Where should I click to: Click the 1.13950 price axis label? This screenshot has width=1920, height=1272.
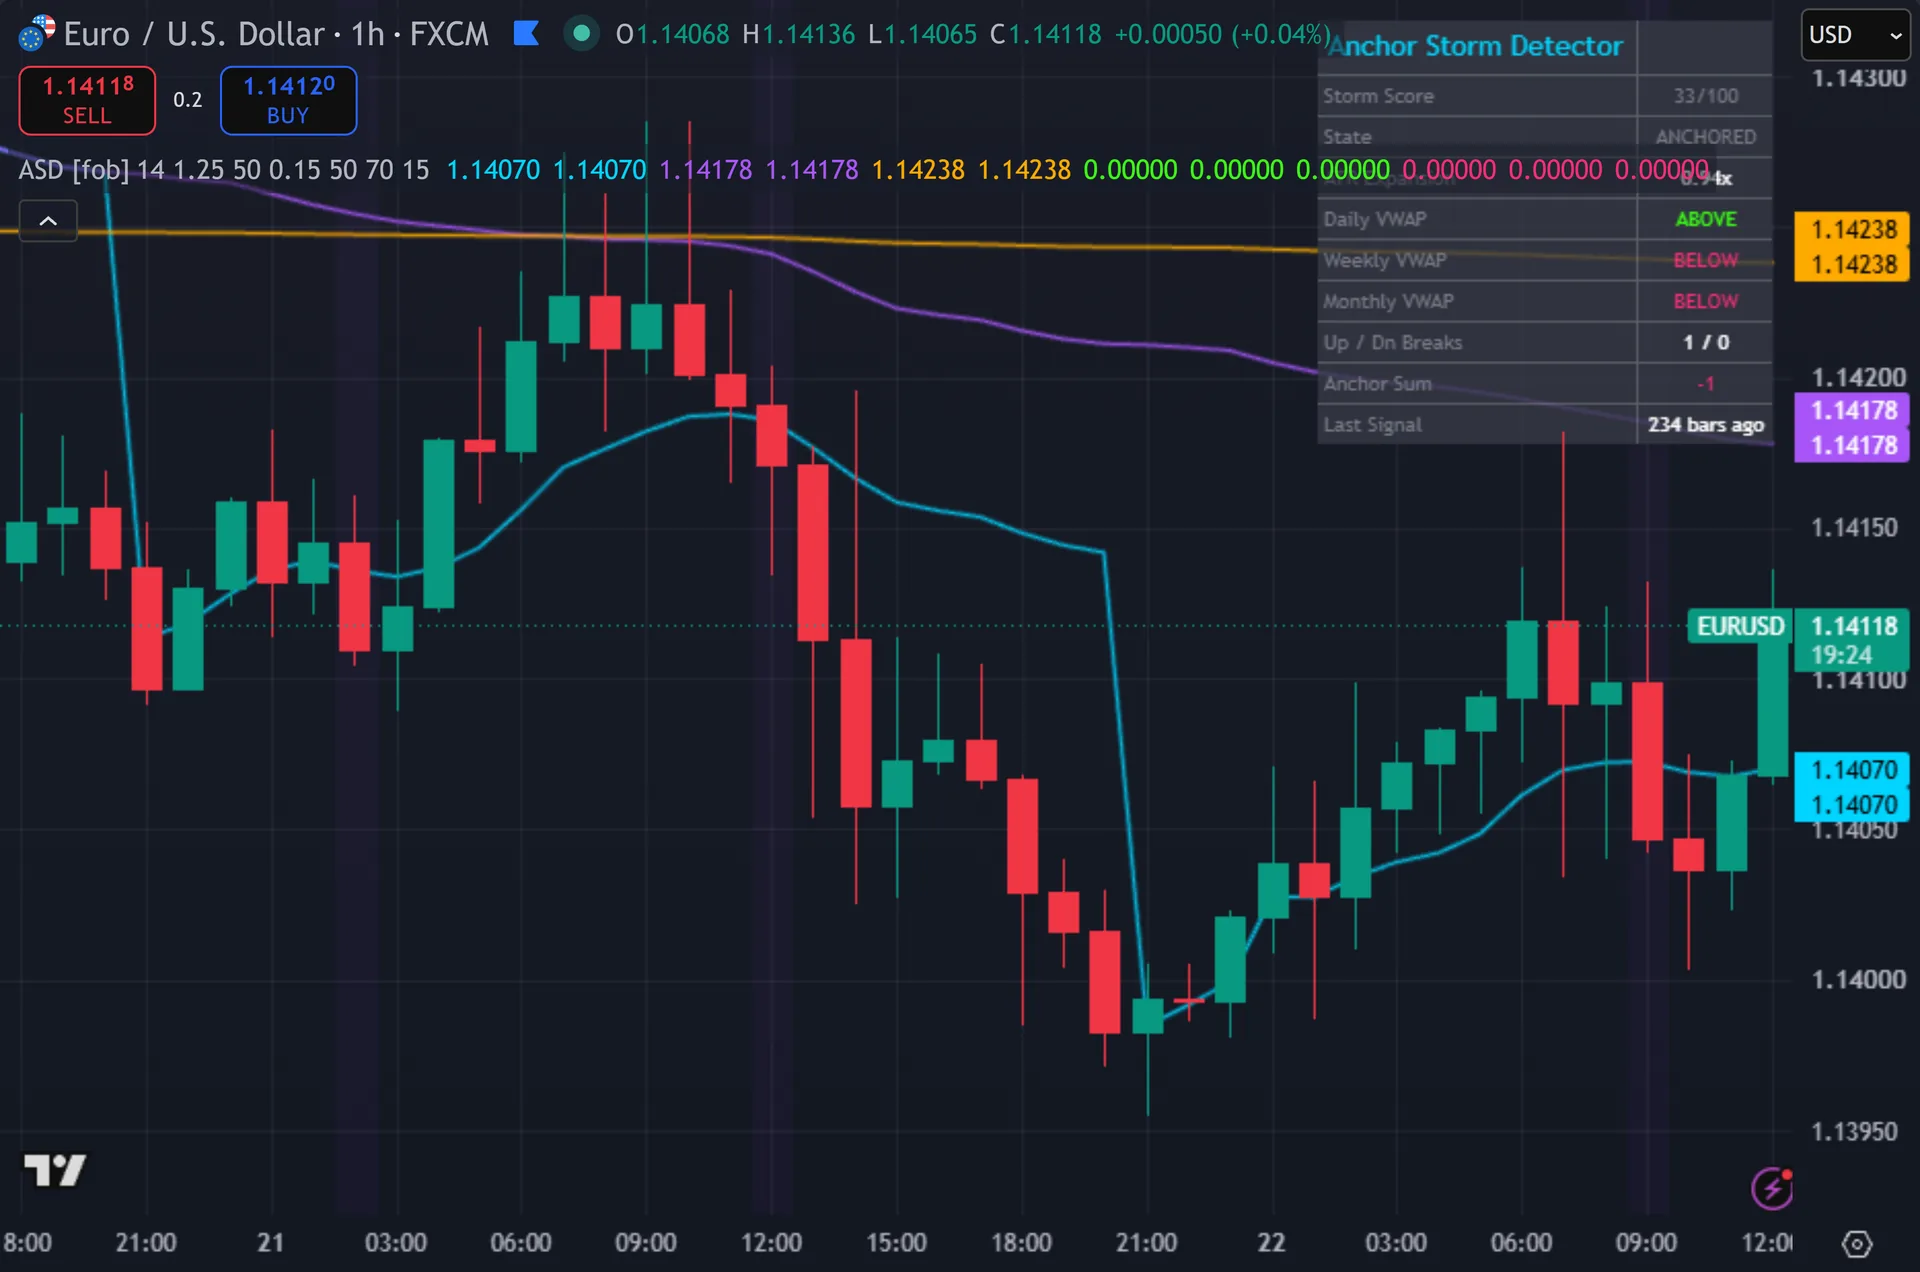pos(1854,1131)
